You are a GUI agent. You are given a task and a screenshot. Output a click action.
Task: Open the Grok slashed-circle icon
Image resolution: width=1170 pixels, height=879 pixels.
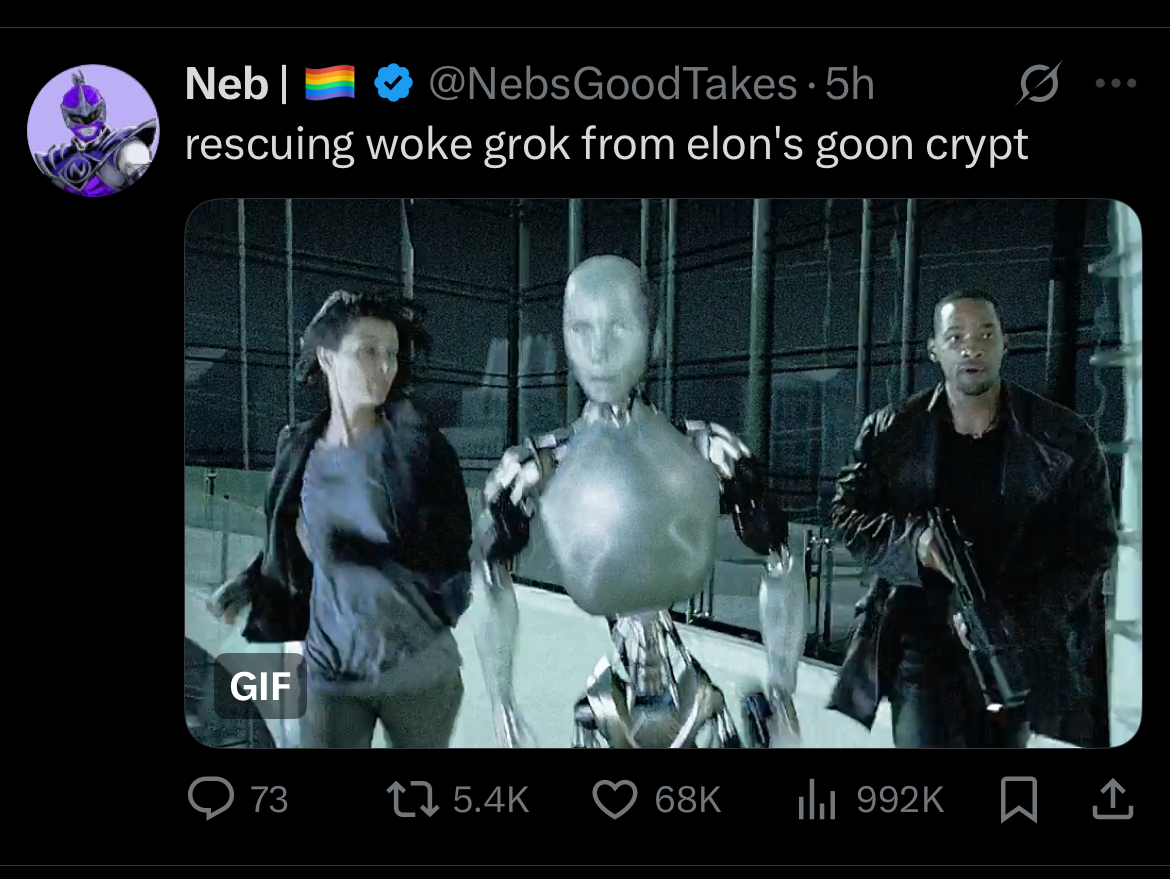(1038, 83)
